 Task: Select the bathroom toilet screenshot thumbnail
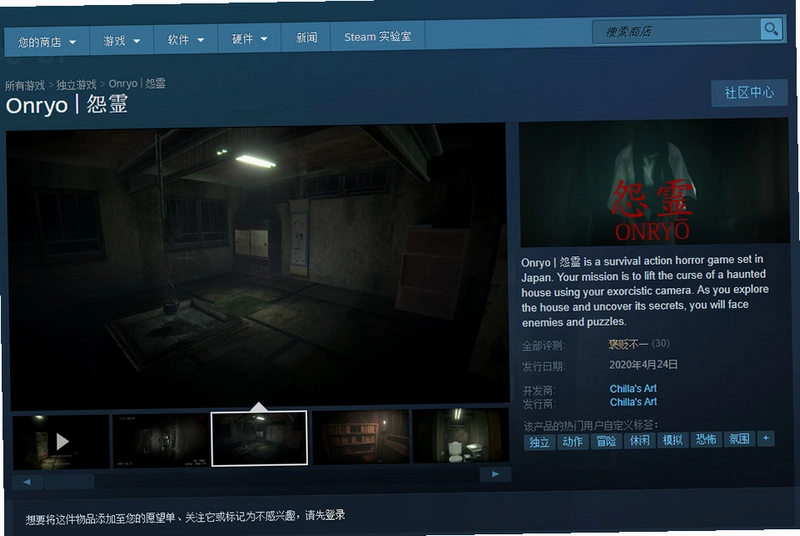(x=460, y=436)
